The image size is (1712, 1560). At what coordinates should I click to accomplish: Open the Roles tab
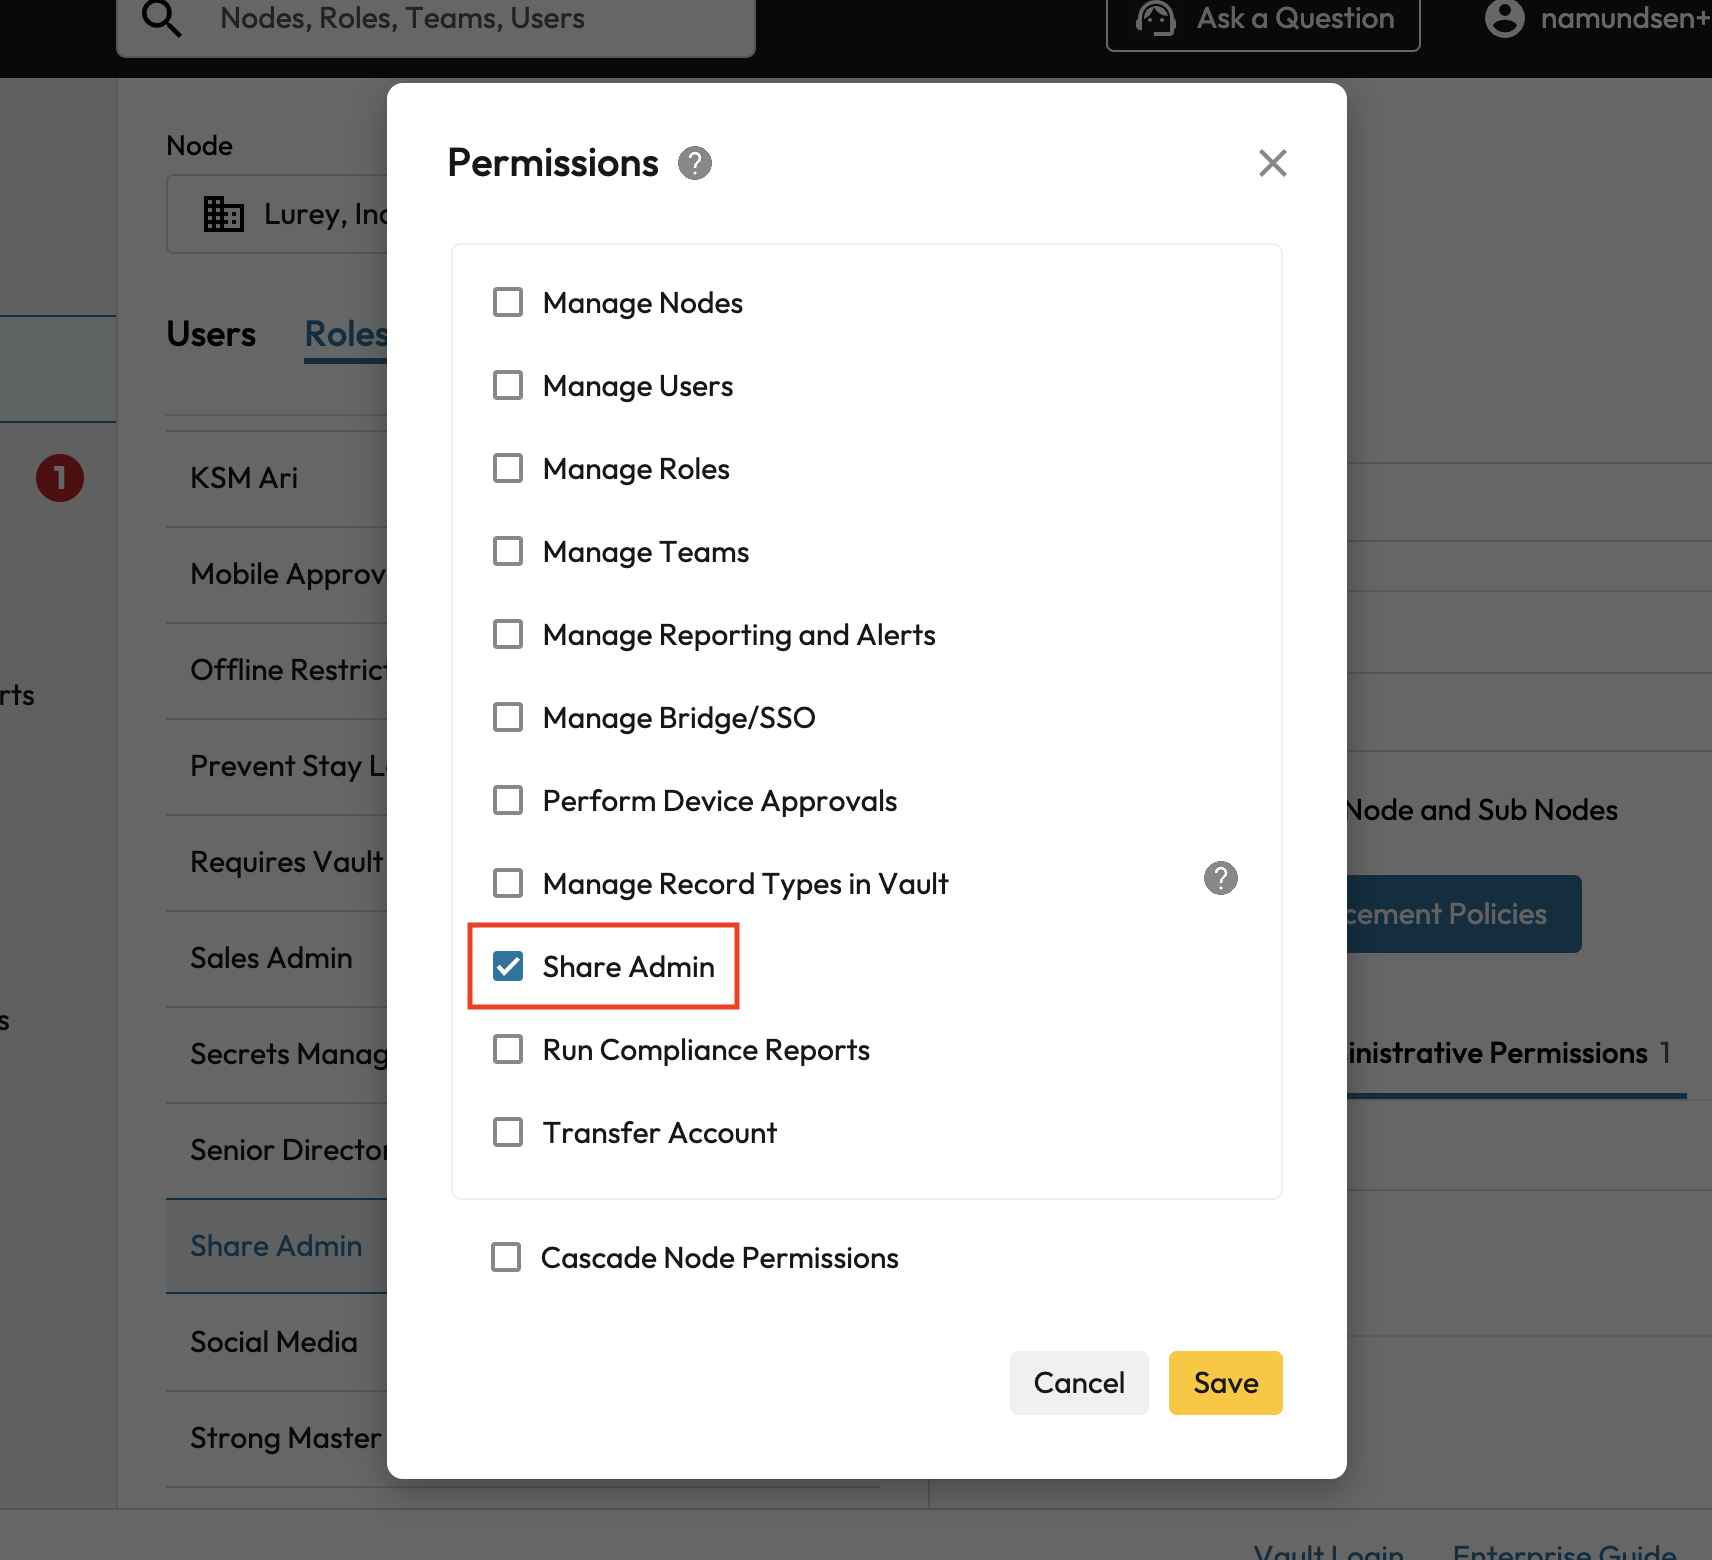coord(345,334)
